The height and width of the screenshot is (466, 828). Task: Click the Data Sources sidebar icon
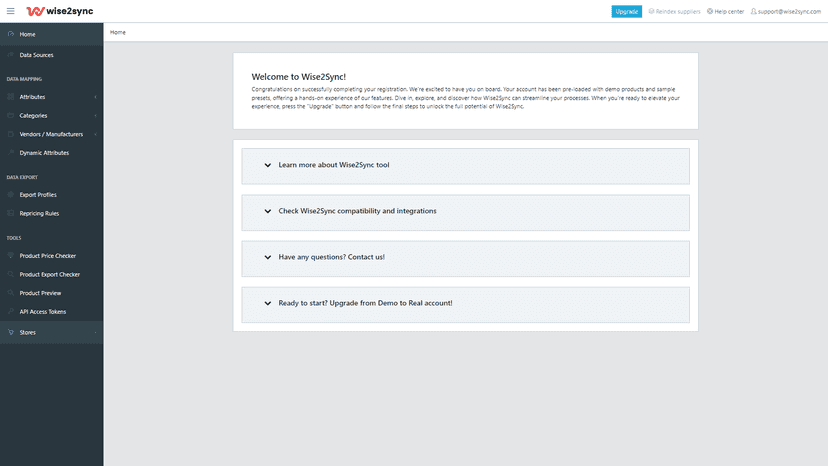click(x=11, y=54)
